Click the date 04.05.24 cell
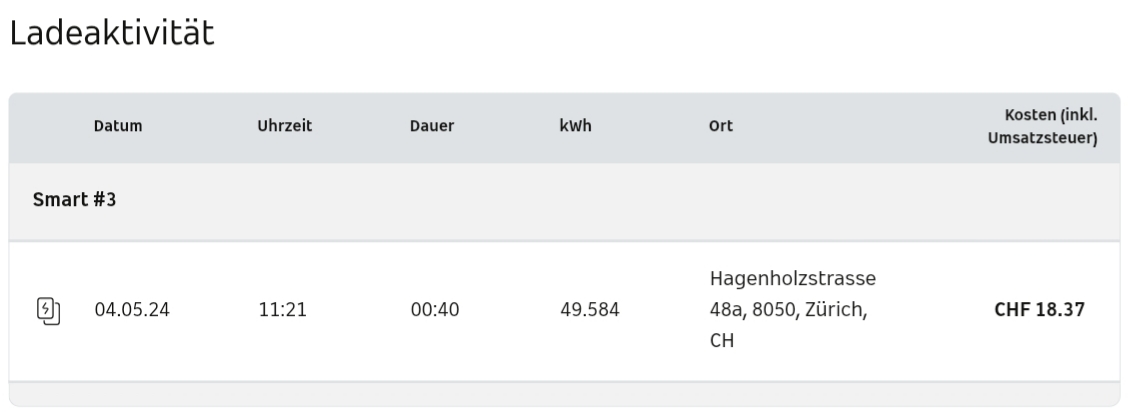The width and height of the screenshot is (1130, 416). pos(132,310)
